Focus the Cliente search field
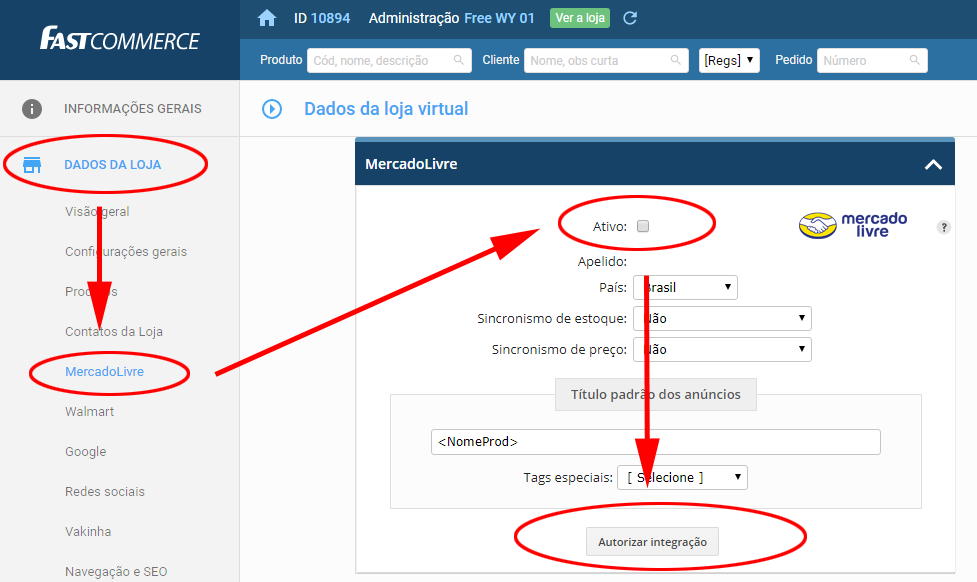This screenshot has width=977, height=582. pos(606,60)
